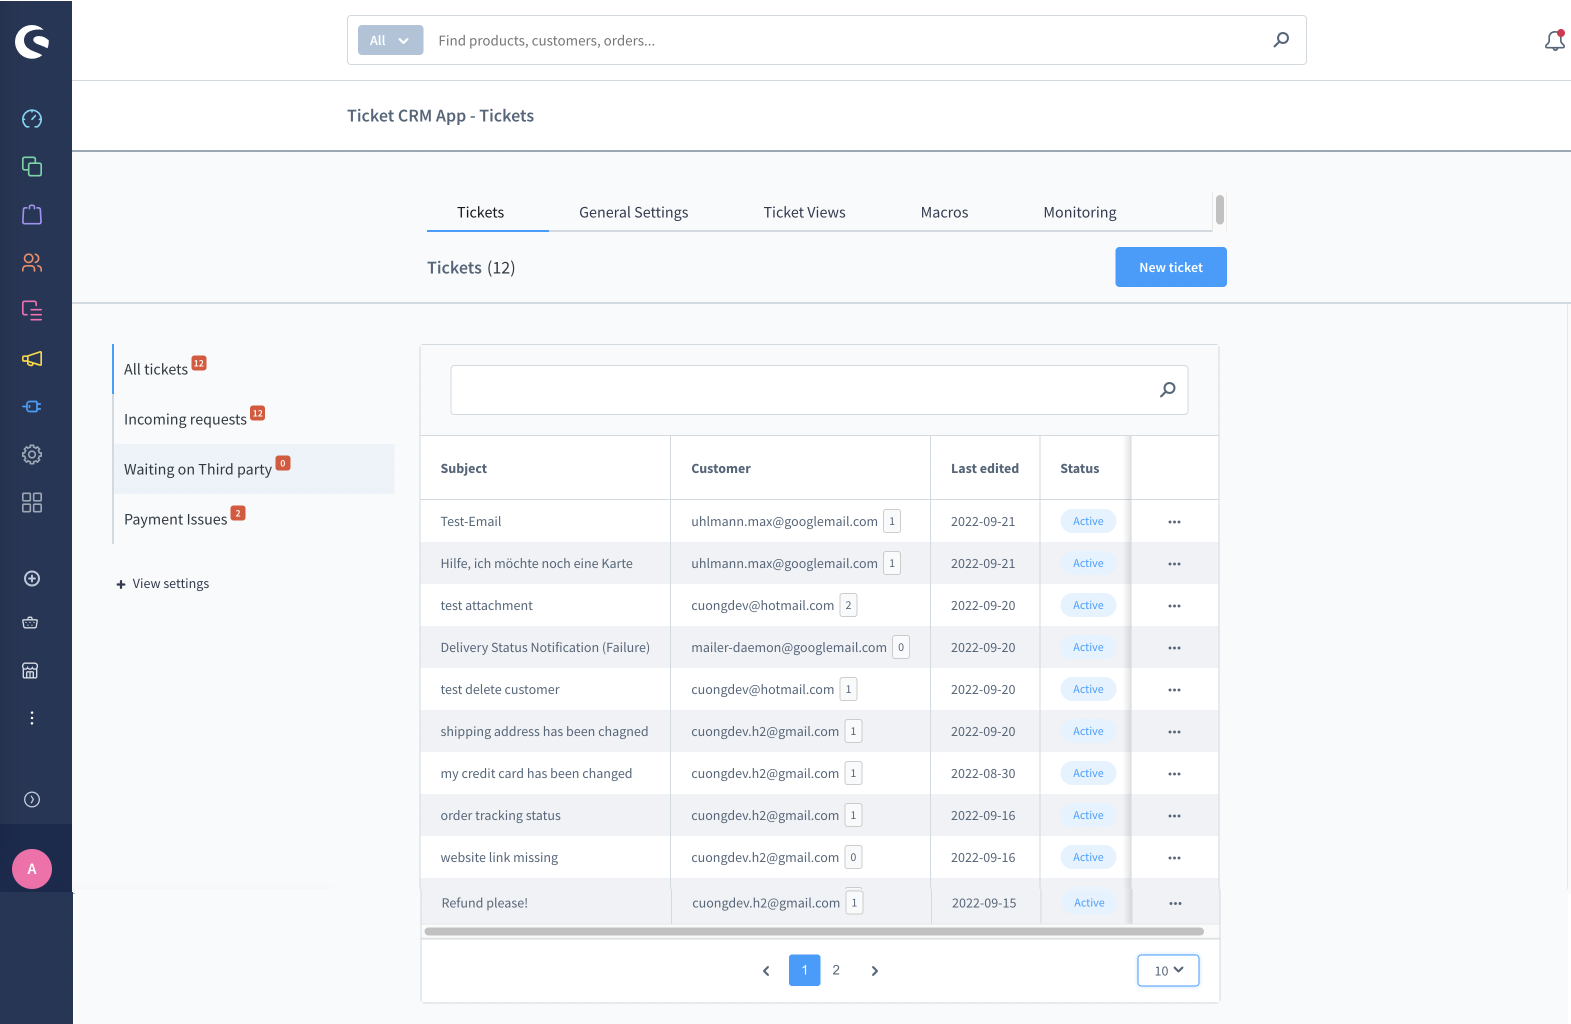Select the All tickets view

[x=254, y=369]
